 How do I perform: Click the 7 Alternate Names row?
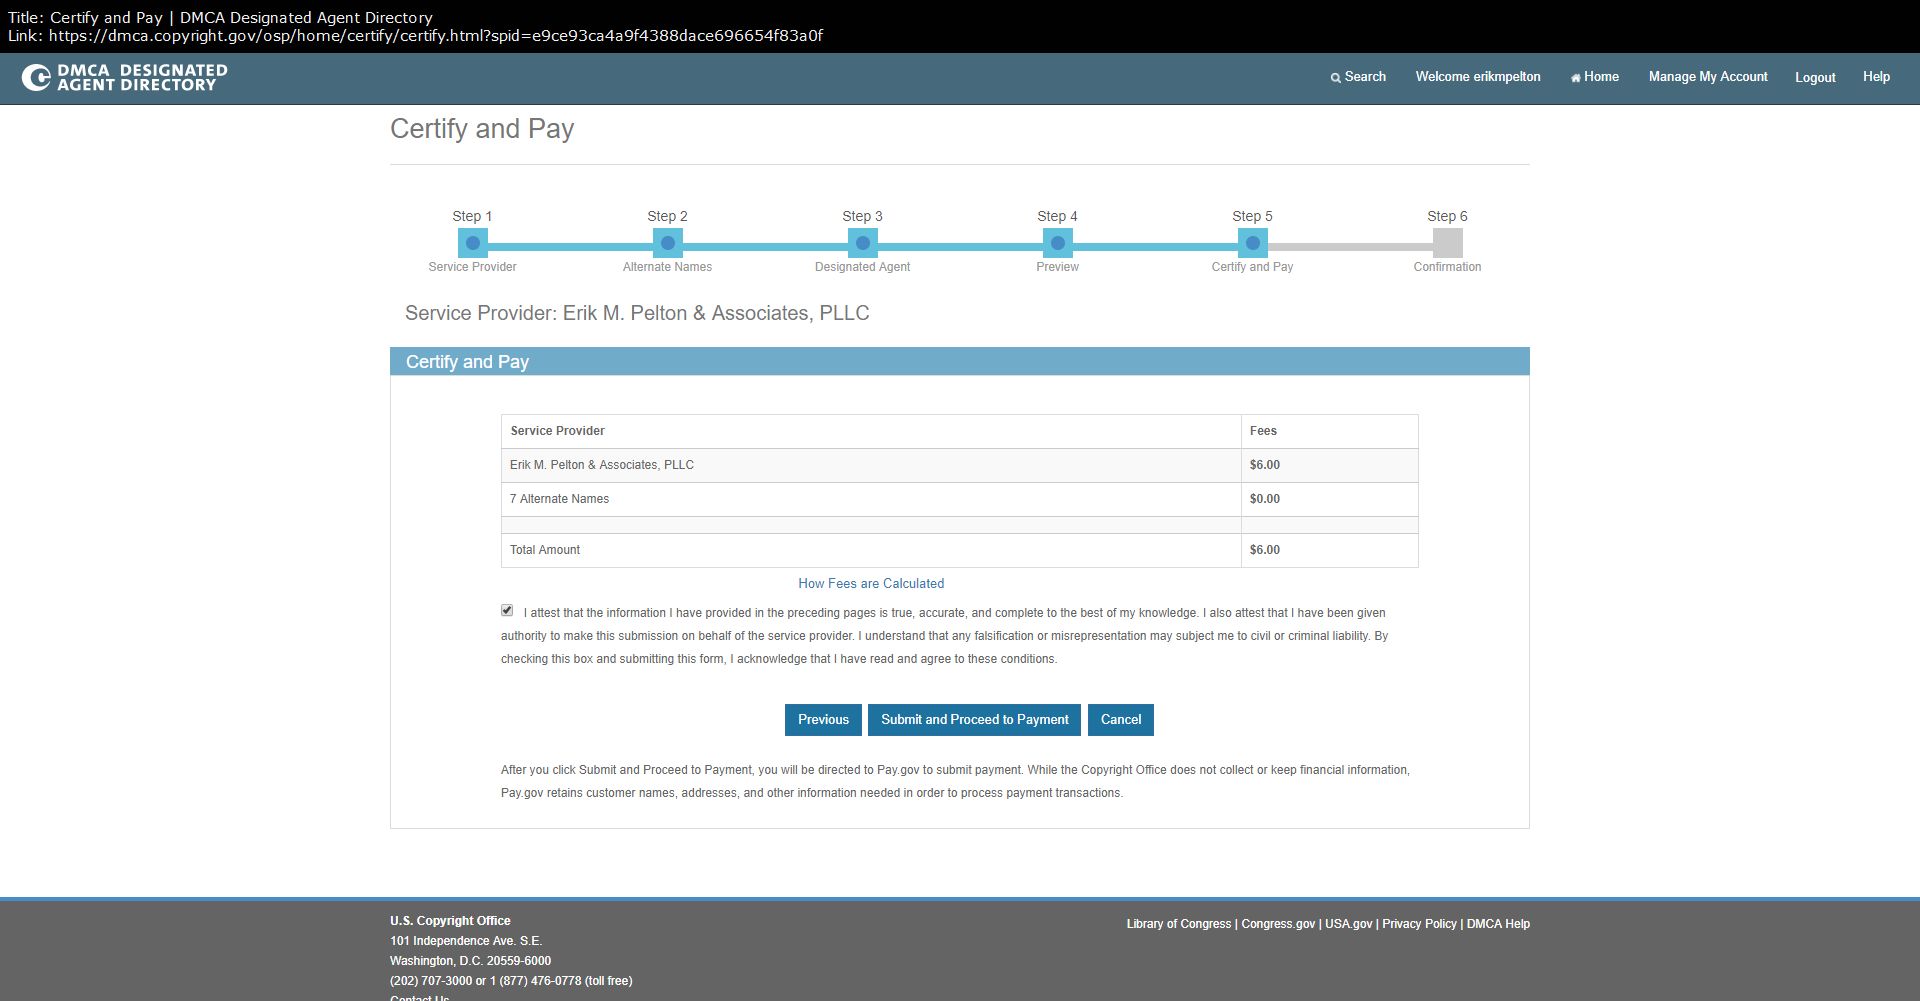coord(960,499)
